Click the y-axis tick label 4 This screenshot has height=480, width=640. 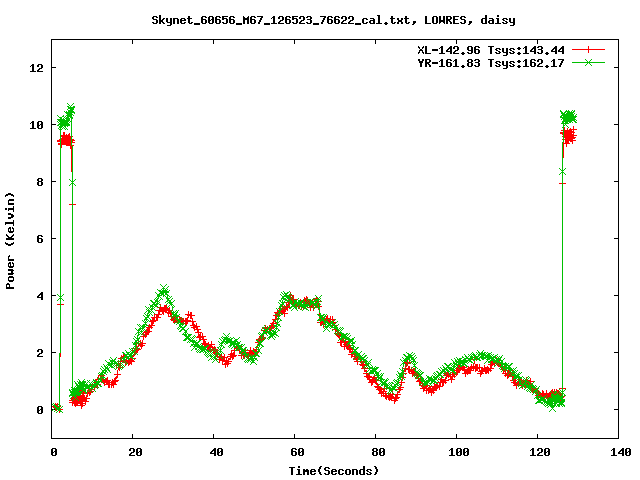point(40,296)
